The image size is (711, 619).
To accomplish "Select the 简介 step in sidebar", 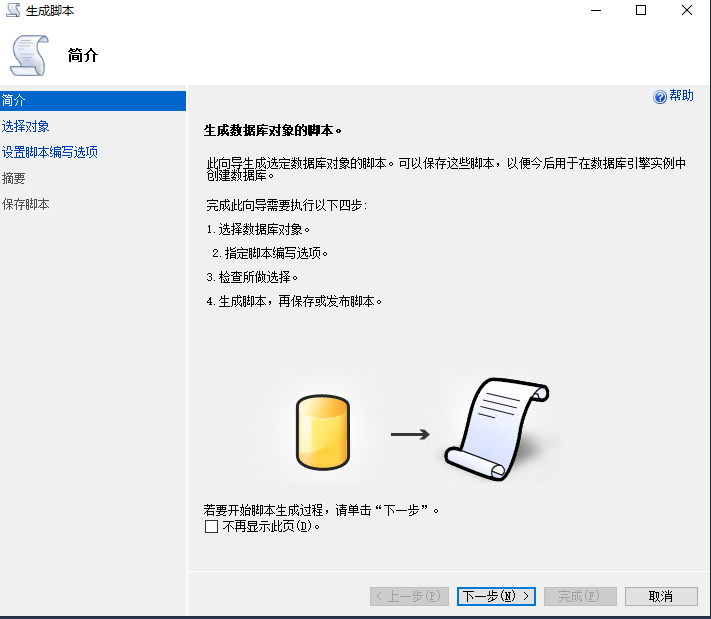I will [x=93, y=101].
